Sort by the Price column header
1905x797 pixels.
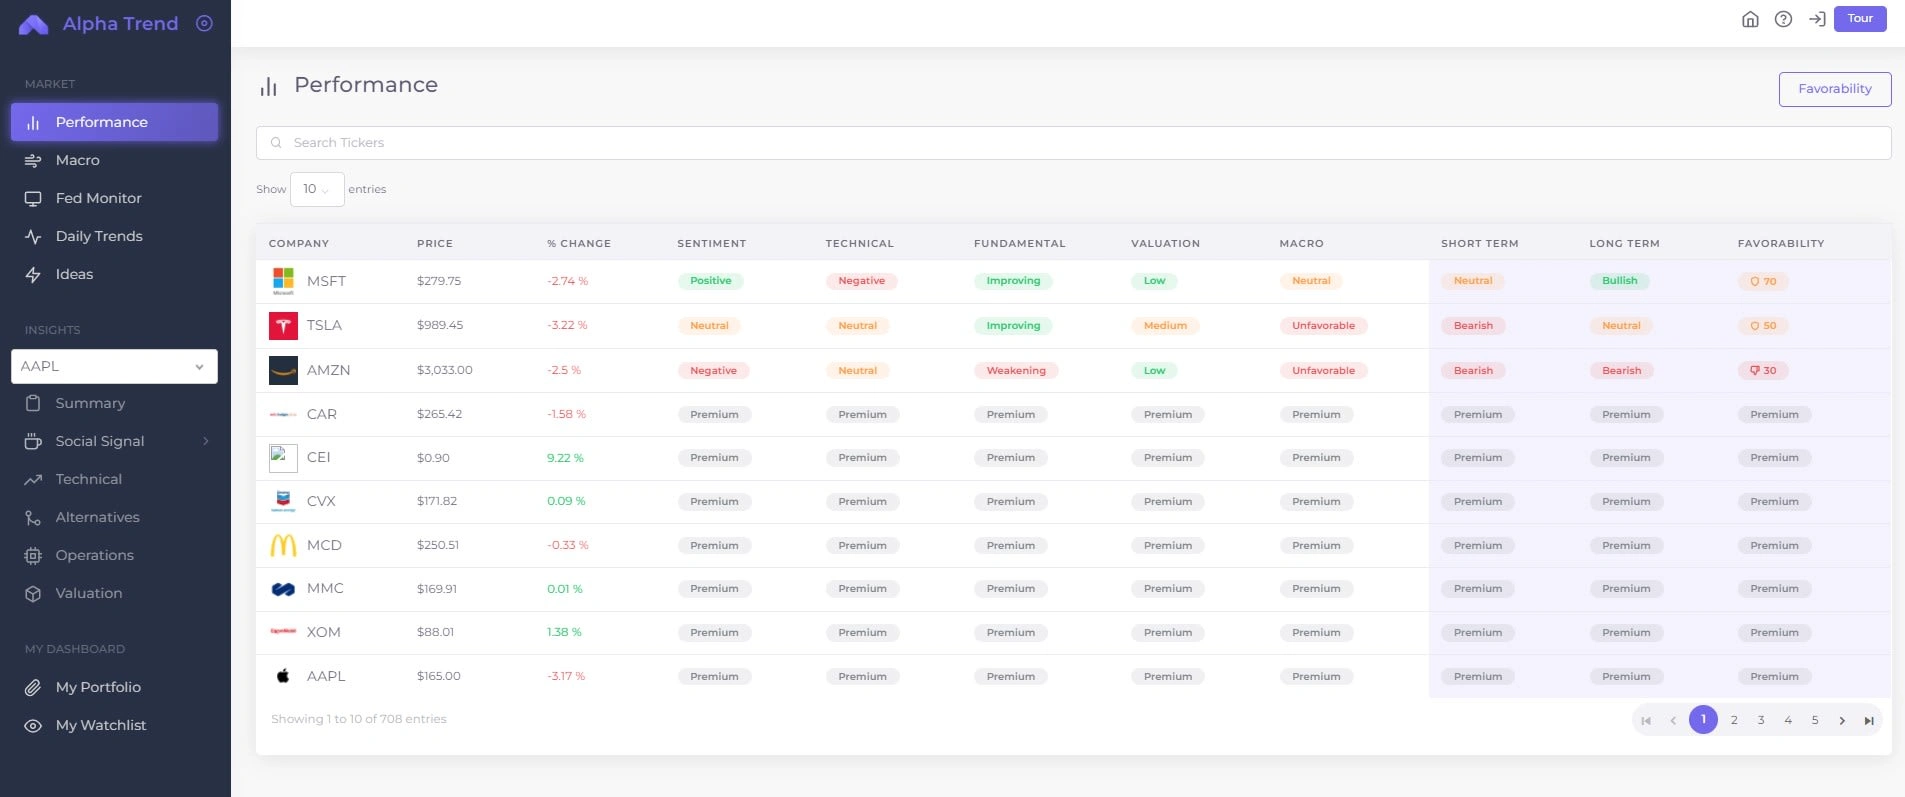coord(435,243)
